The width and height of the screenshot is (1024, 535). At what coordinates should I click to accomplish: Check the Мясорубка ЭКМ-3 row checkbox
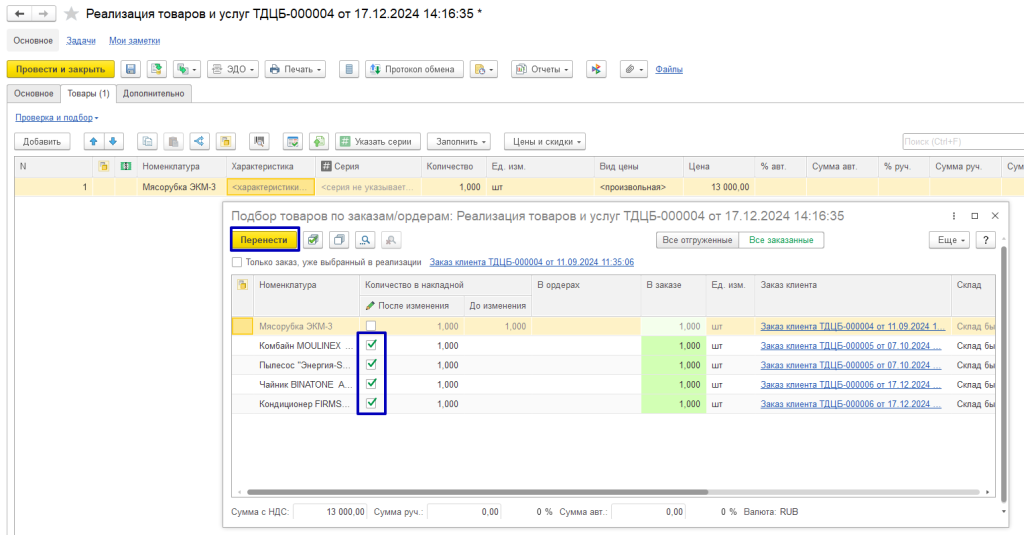(x=371, y=326)
